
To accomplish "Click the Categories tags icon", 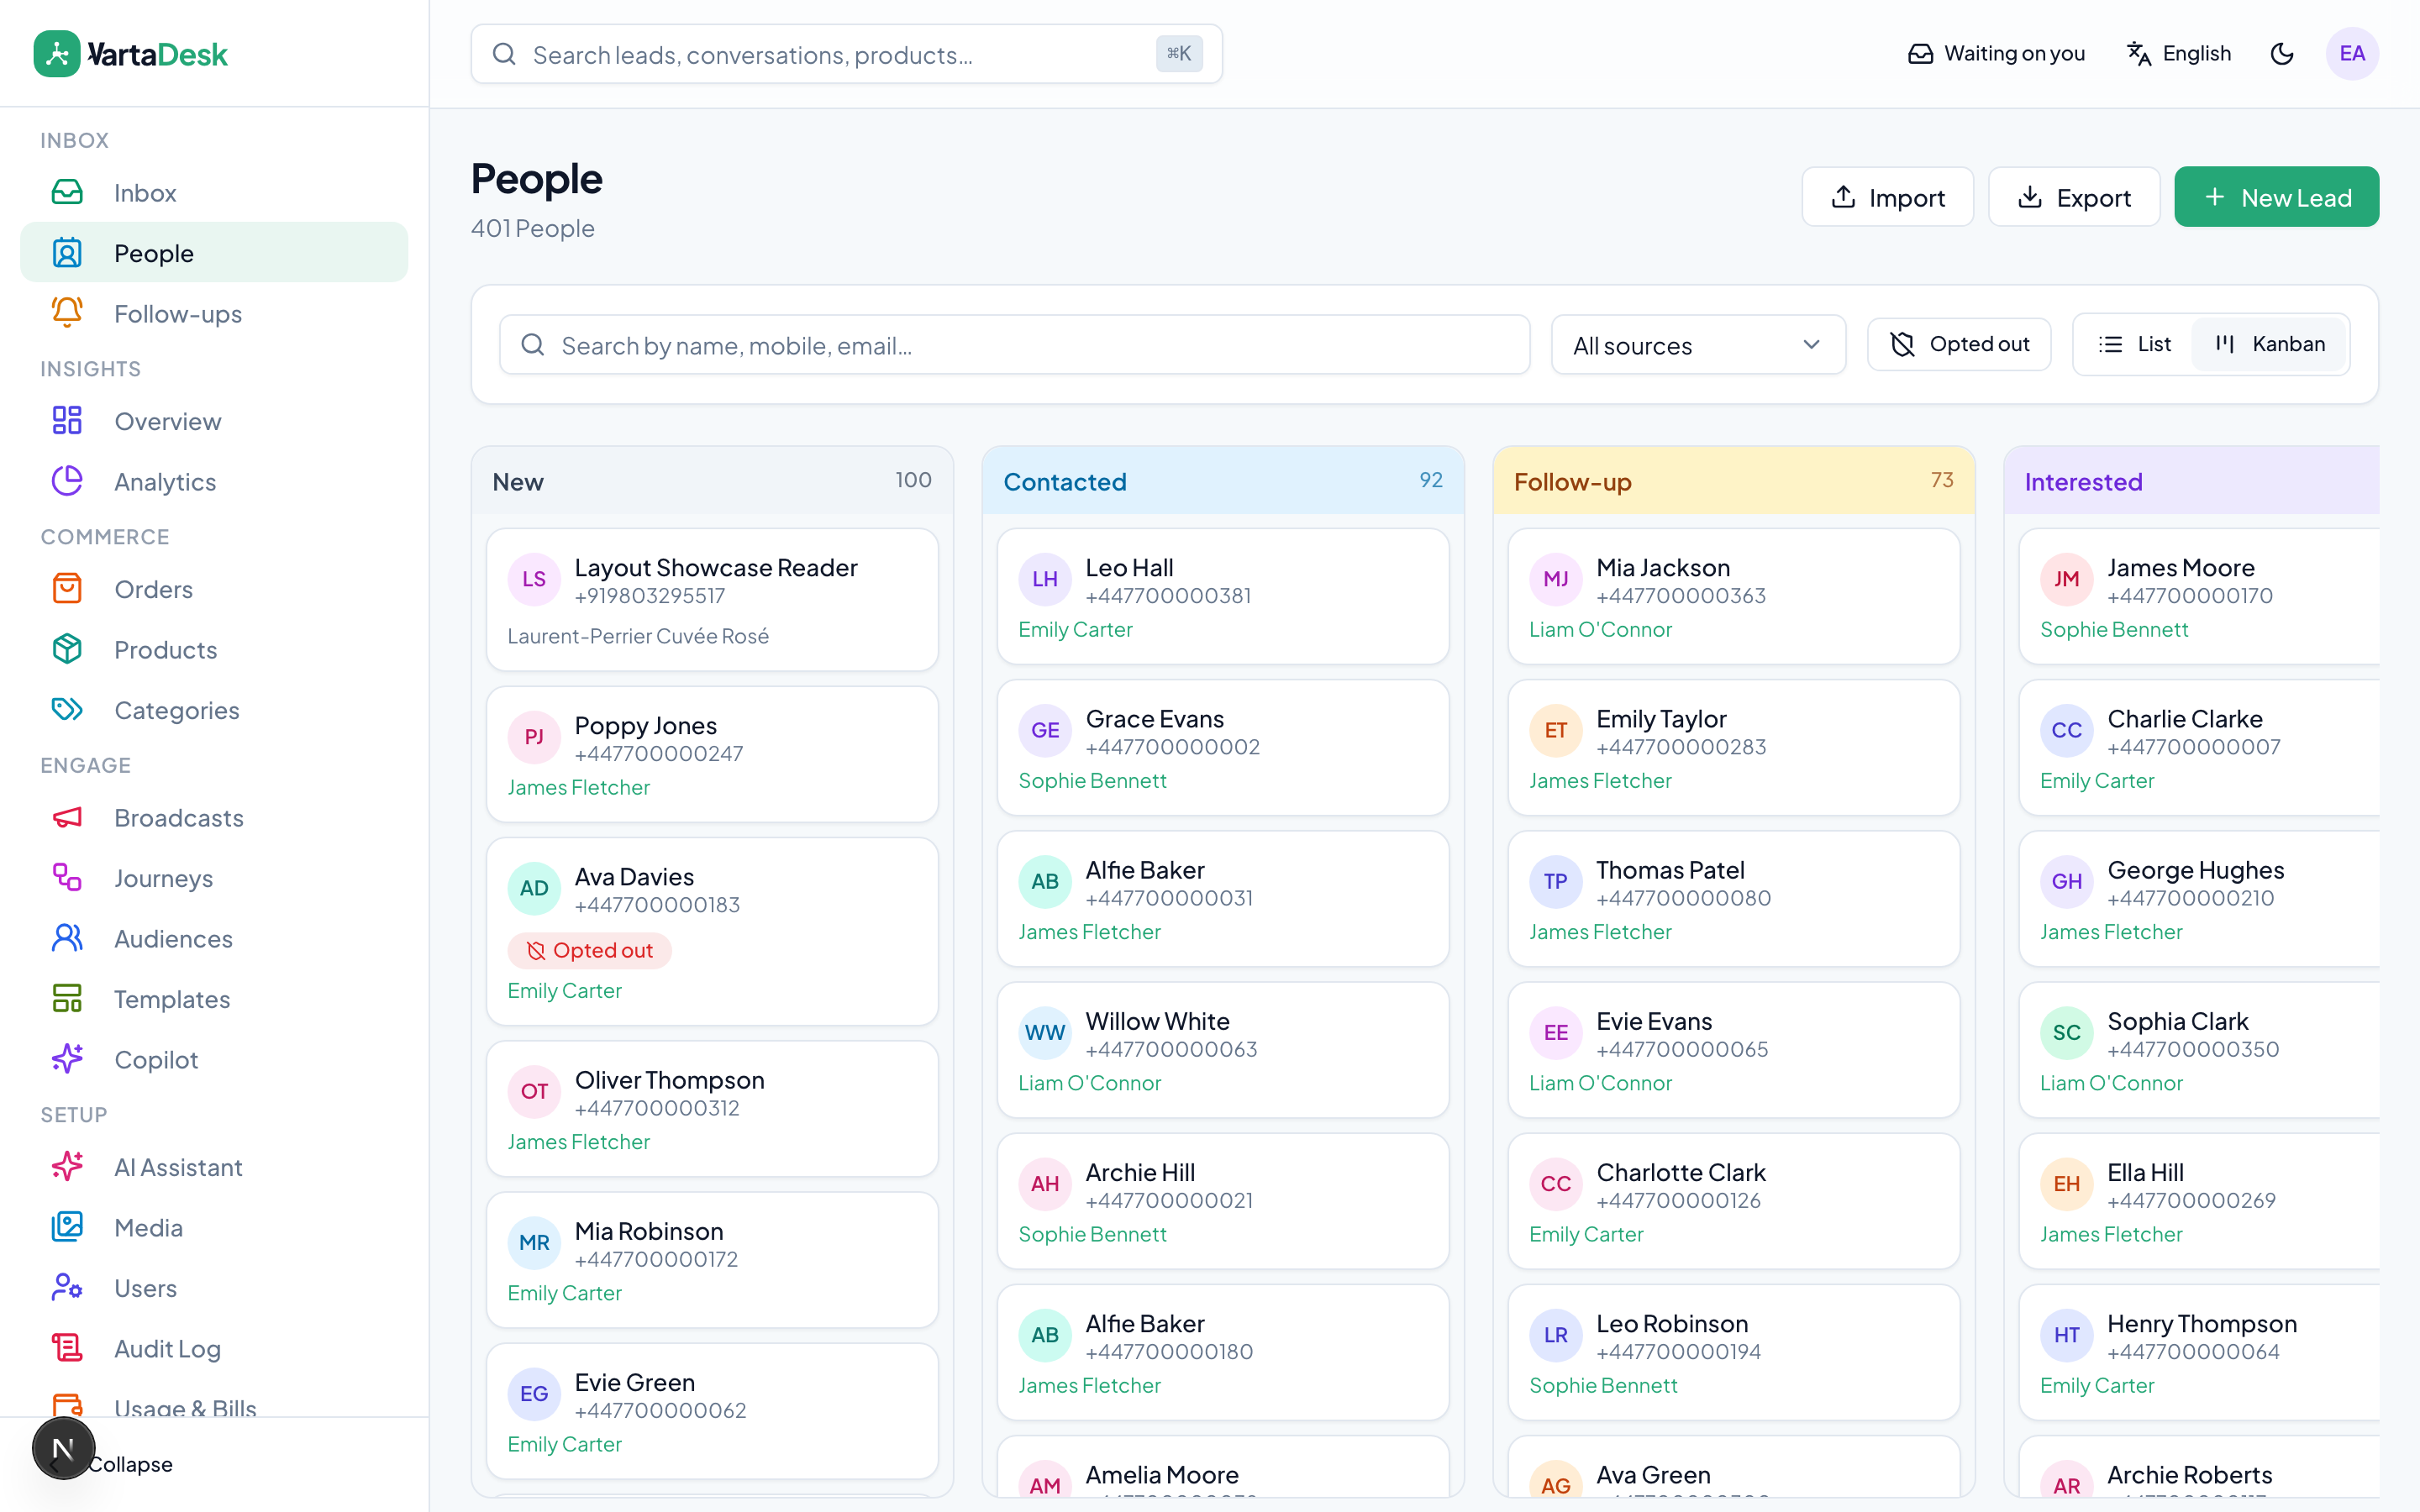I will [x=67, y=709].
